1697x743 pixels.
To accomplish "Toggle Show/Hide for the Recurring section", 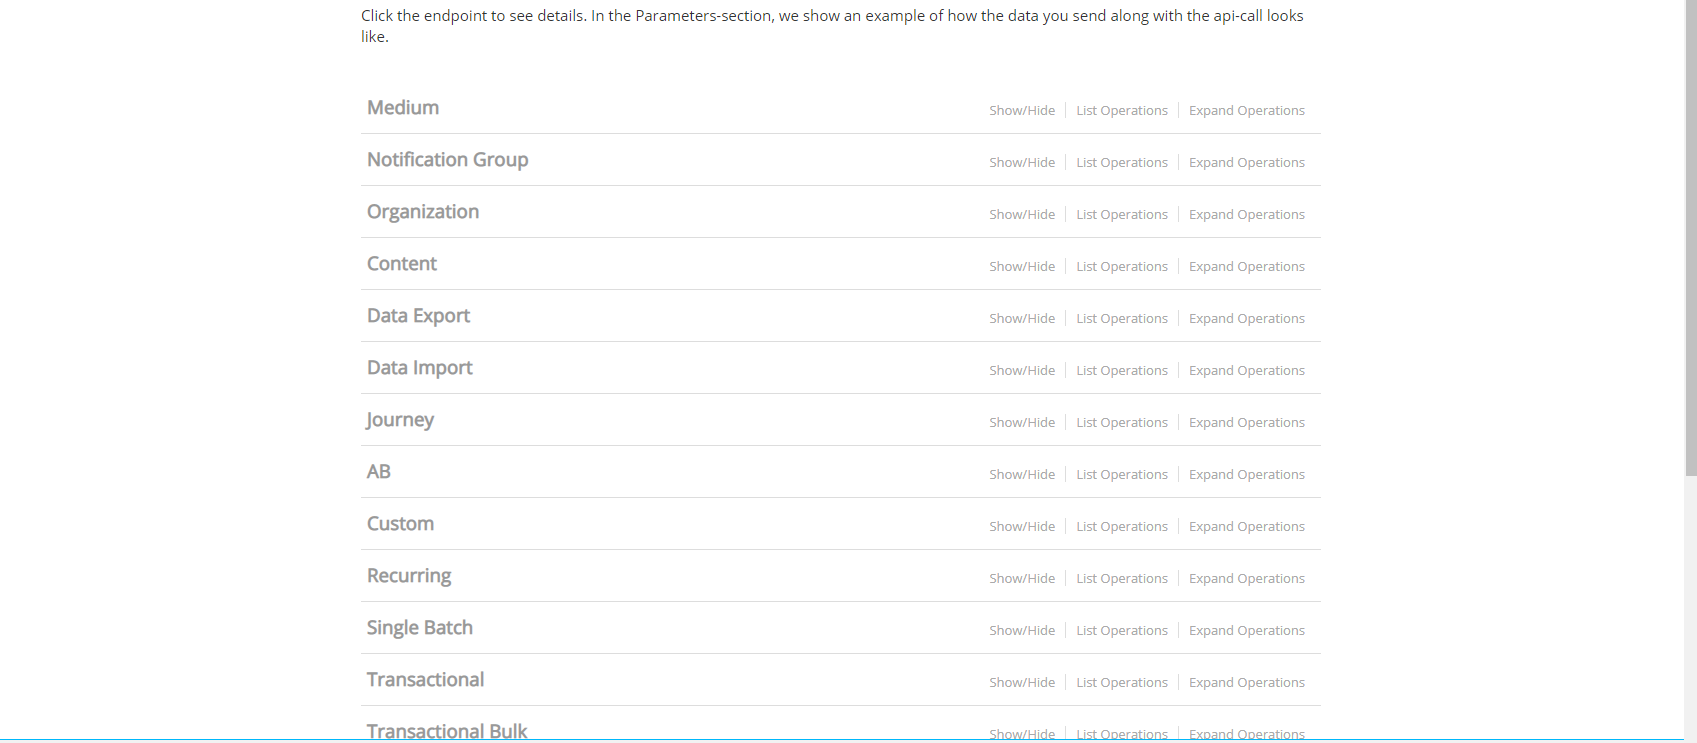I will pyautogui.click(x=1021, y=578).
